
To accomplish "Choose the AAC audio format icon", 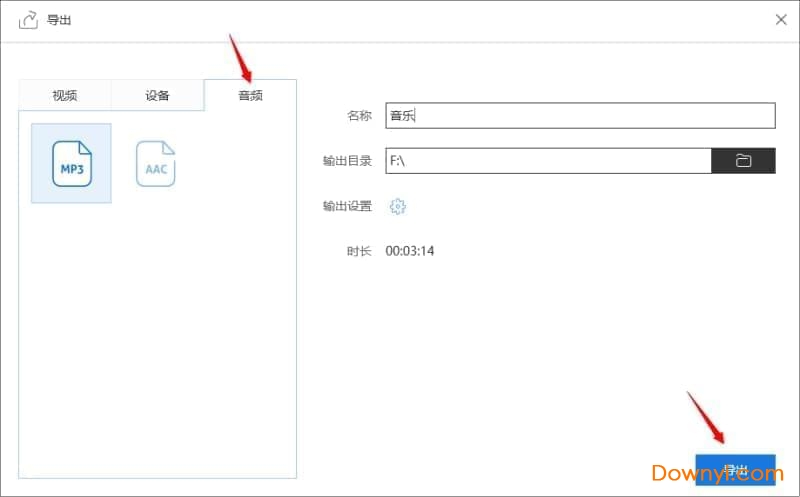I will click(x=155, y=164).
